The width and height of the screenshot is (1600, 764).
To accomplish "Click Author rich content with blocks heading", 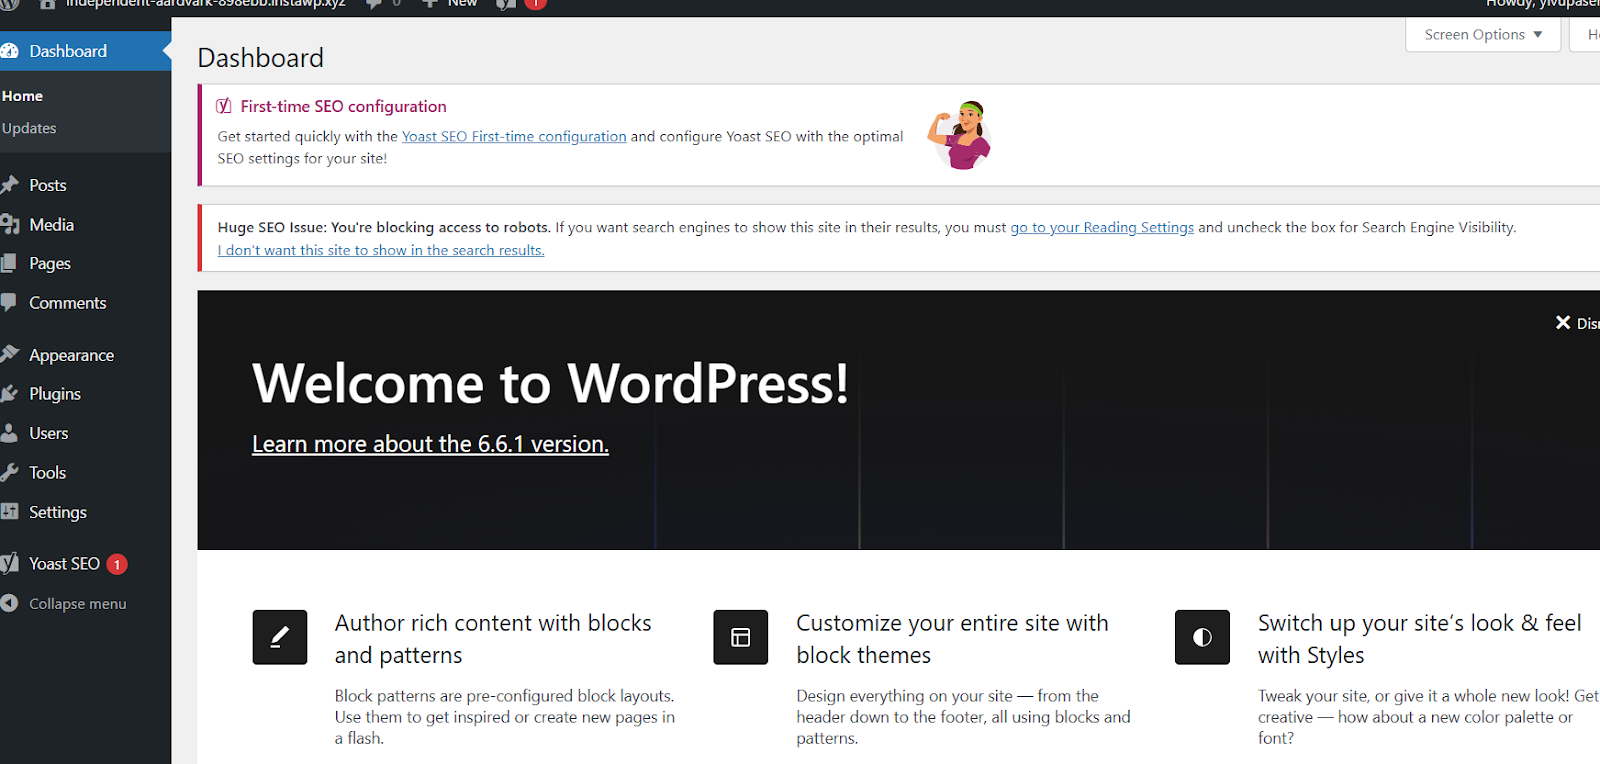I will point(493,639).
